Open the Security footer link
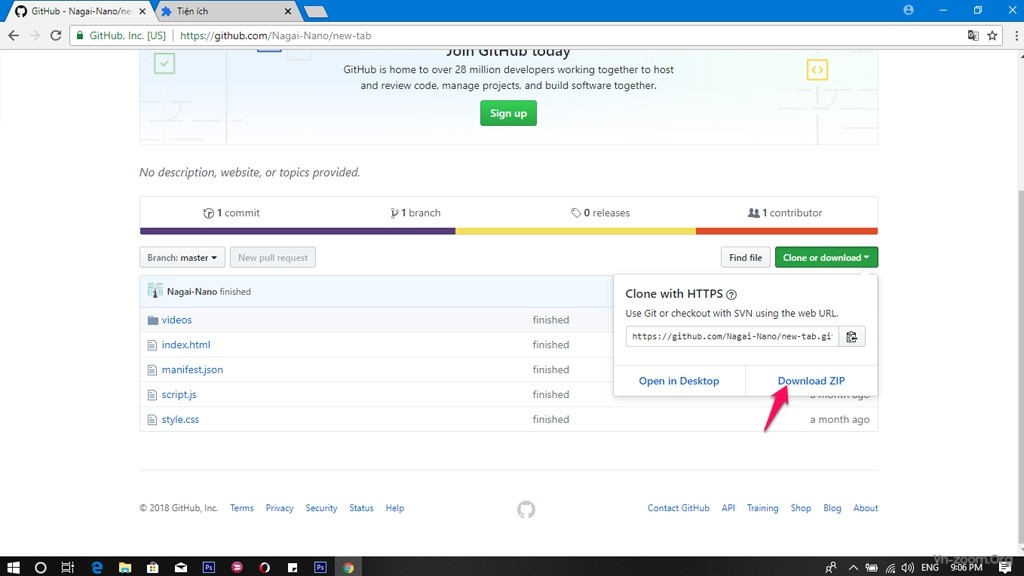Viewport: 1024px width, 576px height. point(321,508)
